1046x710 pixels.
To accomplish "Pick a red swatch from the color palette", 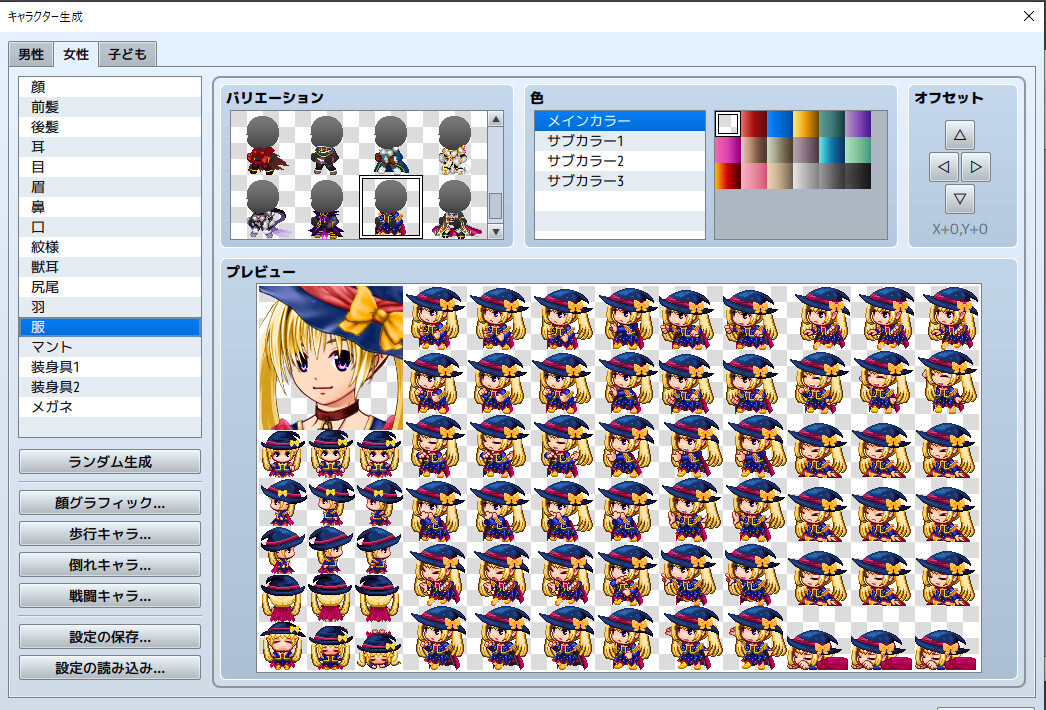I will [752, 124].
